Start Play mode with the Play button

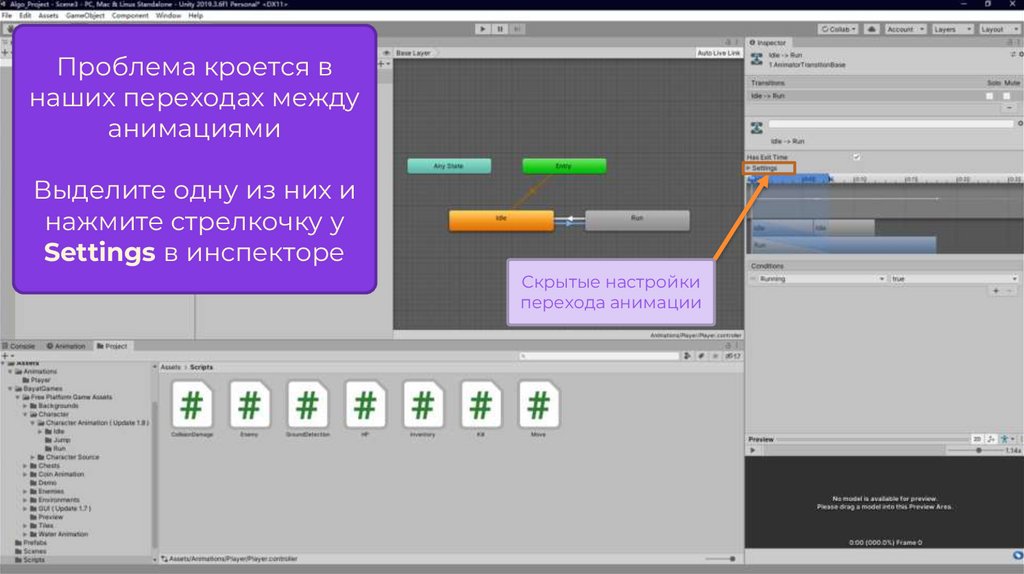(483, 29)
